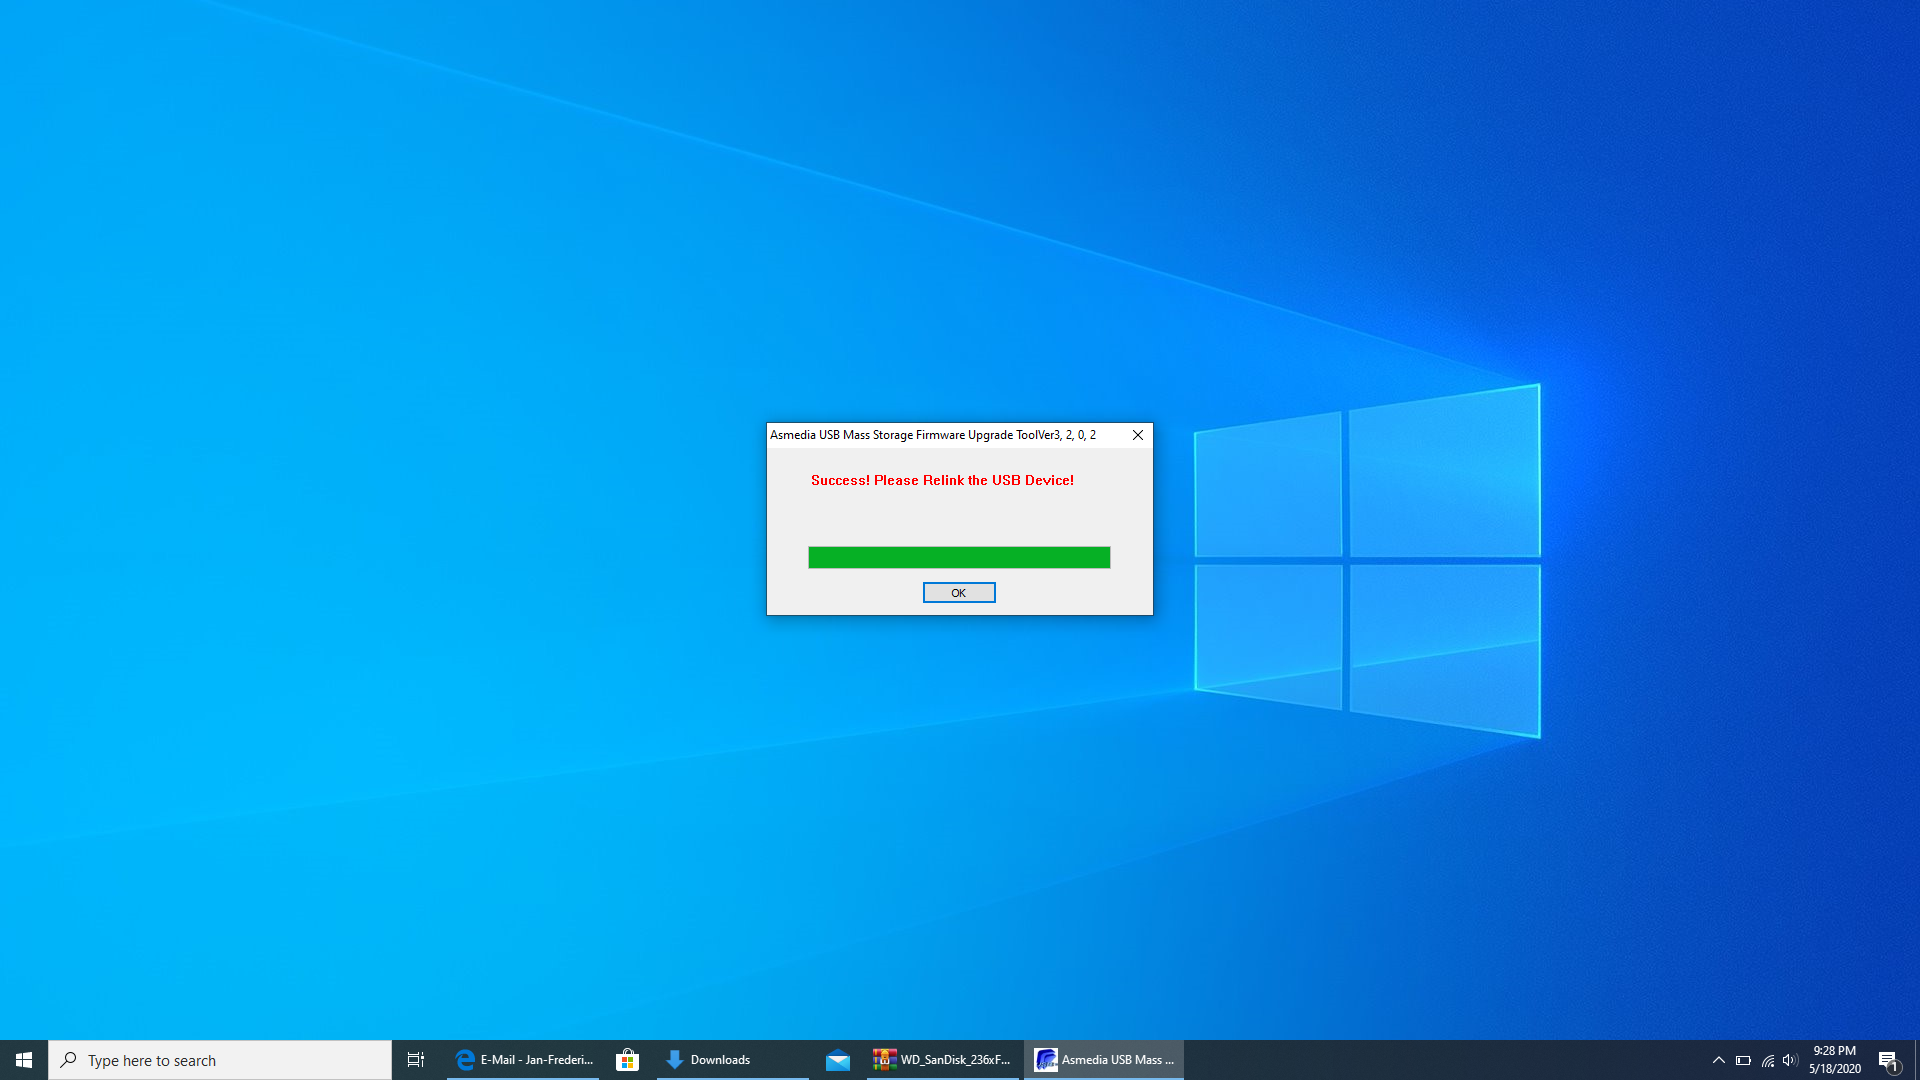This screenshot has width=1920, height=1080.
Task: Select the Asmedia USB Mass taskbar button
Action: pyautogui.click(x=1104, y=1060)
